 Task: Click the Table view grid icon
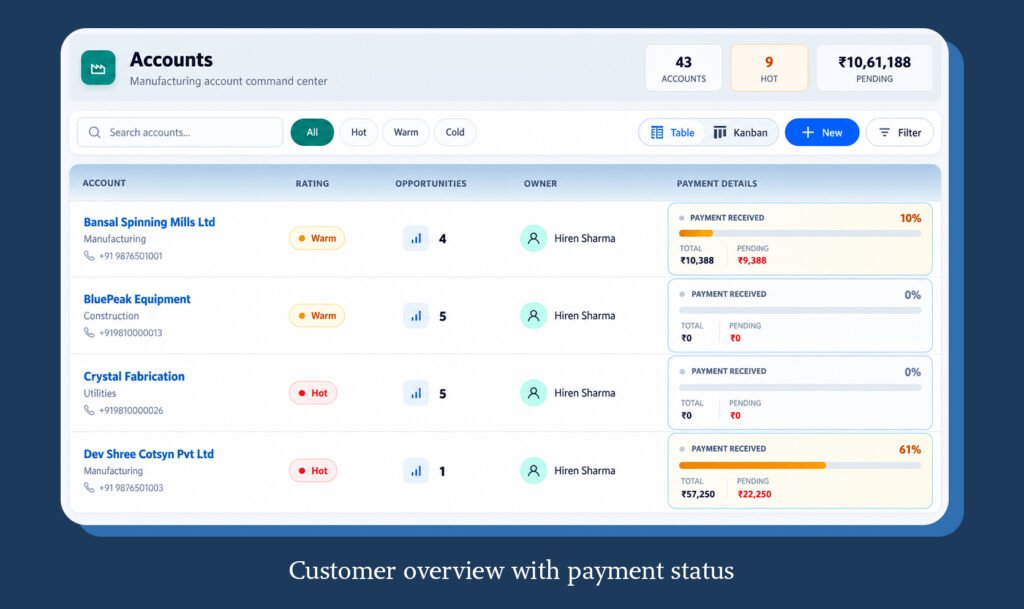[657, 133]
